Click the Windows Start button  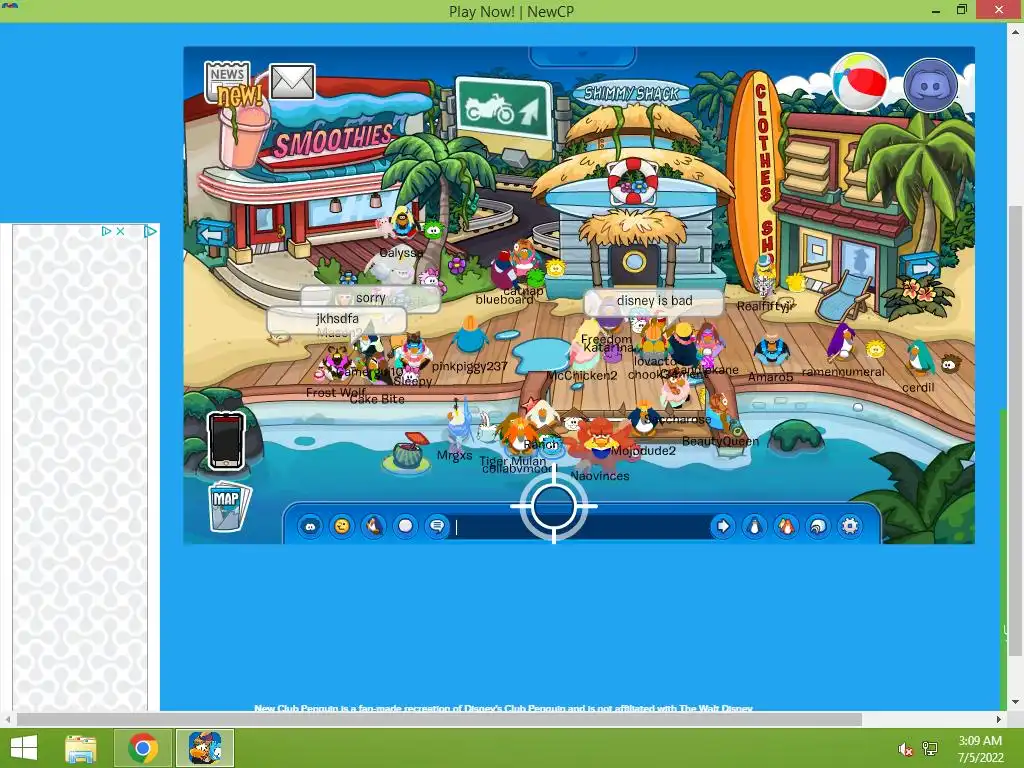click(x=24, y=748)
